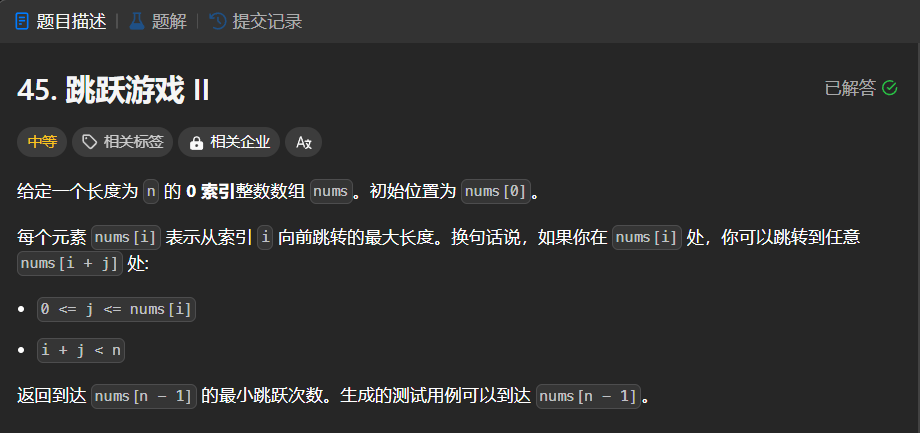Click the 题目描述 document icon
This screenshot has width=920, height=433.
pos(22,22)
